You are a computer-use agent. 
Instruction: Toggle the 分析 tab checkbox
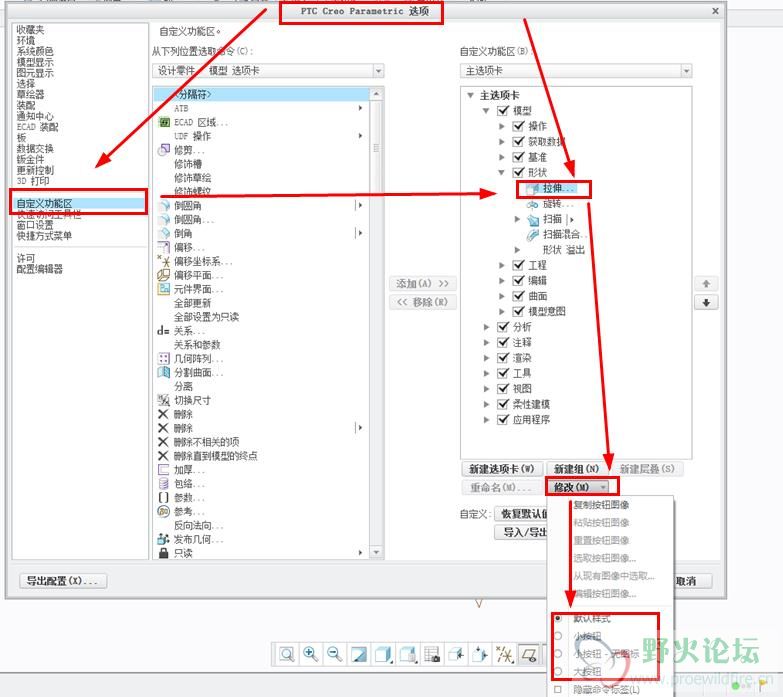pyautogui.click(x=503, y=327)
